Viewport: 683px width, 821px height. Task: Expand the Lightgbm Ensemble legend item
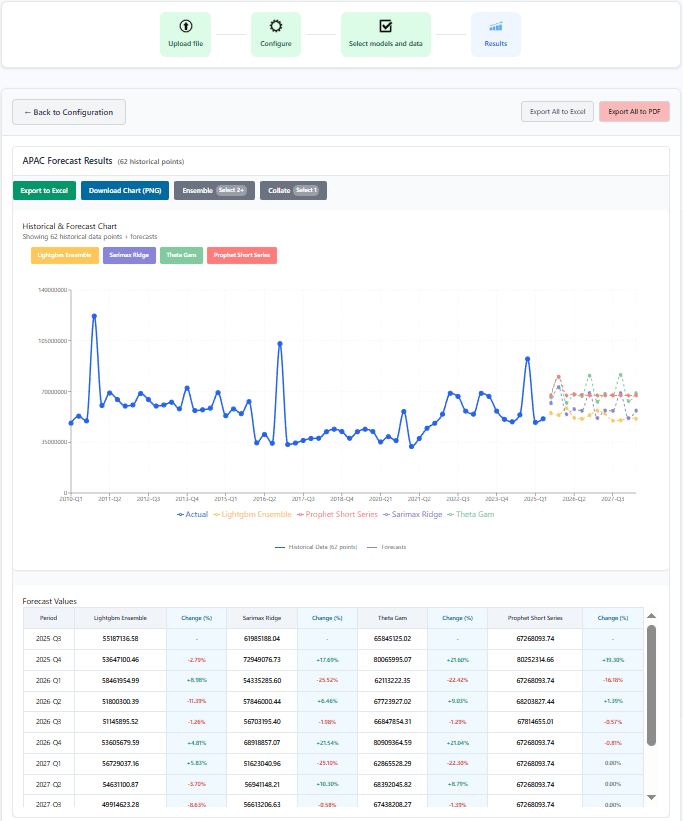[x=254, y=513]
